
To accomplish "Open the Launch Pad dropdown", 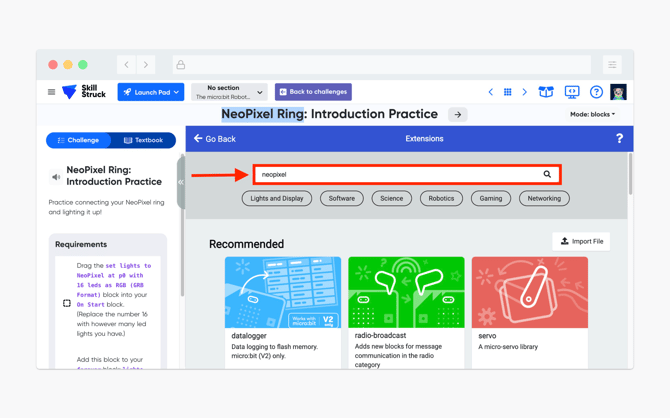I will pyautogui.click(x=151, y=92).
